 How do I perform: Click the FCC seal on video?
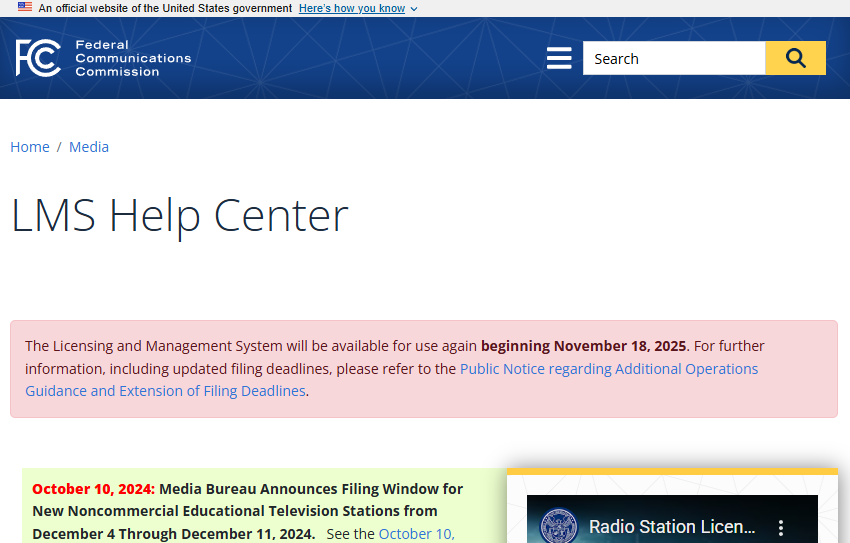(x=559, y=526)
